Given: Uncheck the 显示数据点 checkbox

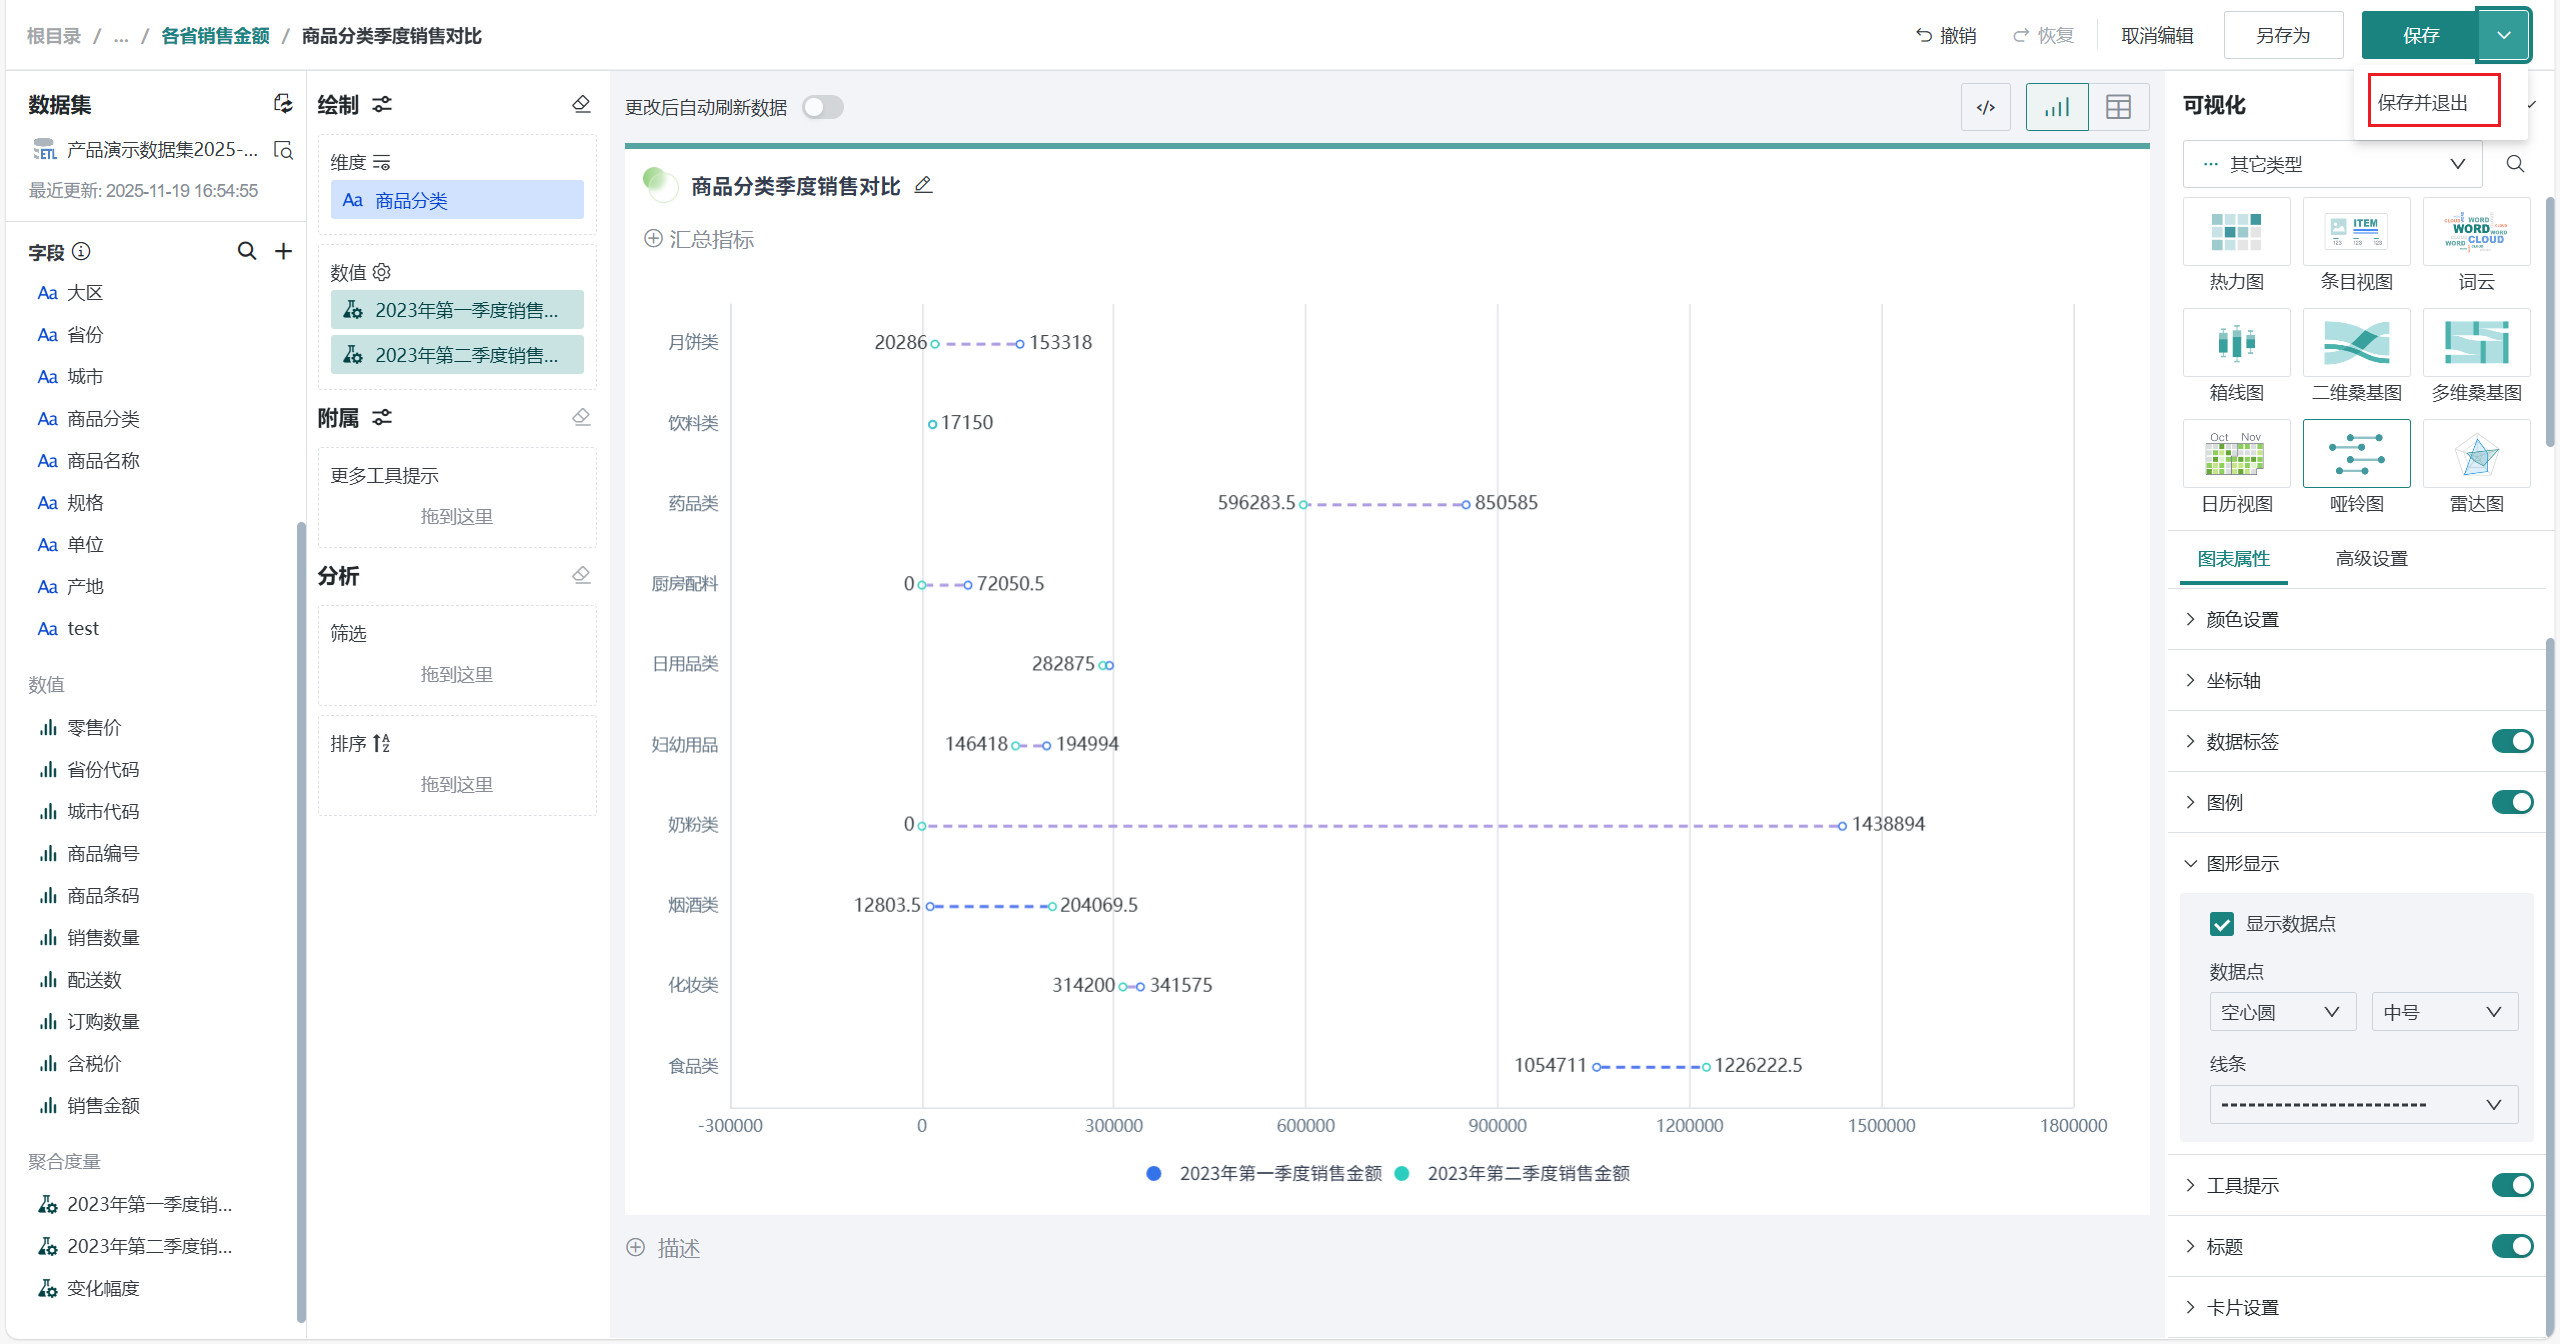Looking at the screenshot, I should tap(2221, 924).
